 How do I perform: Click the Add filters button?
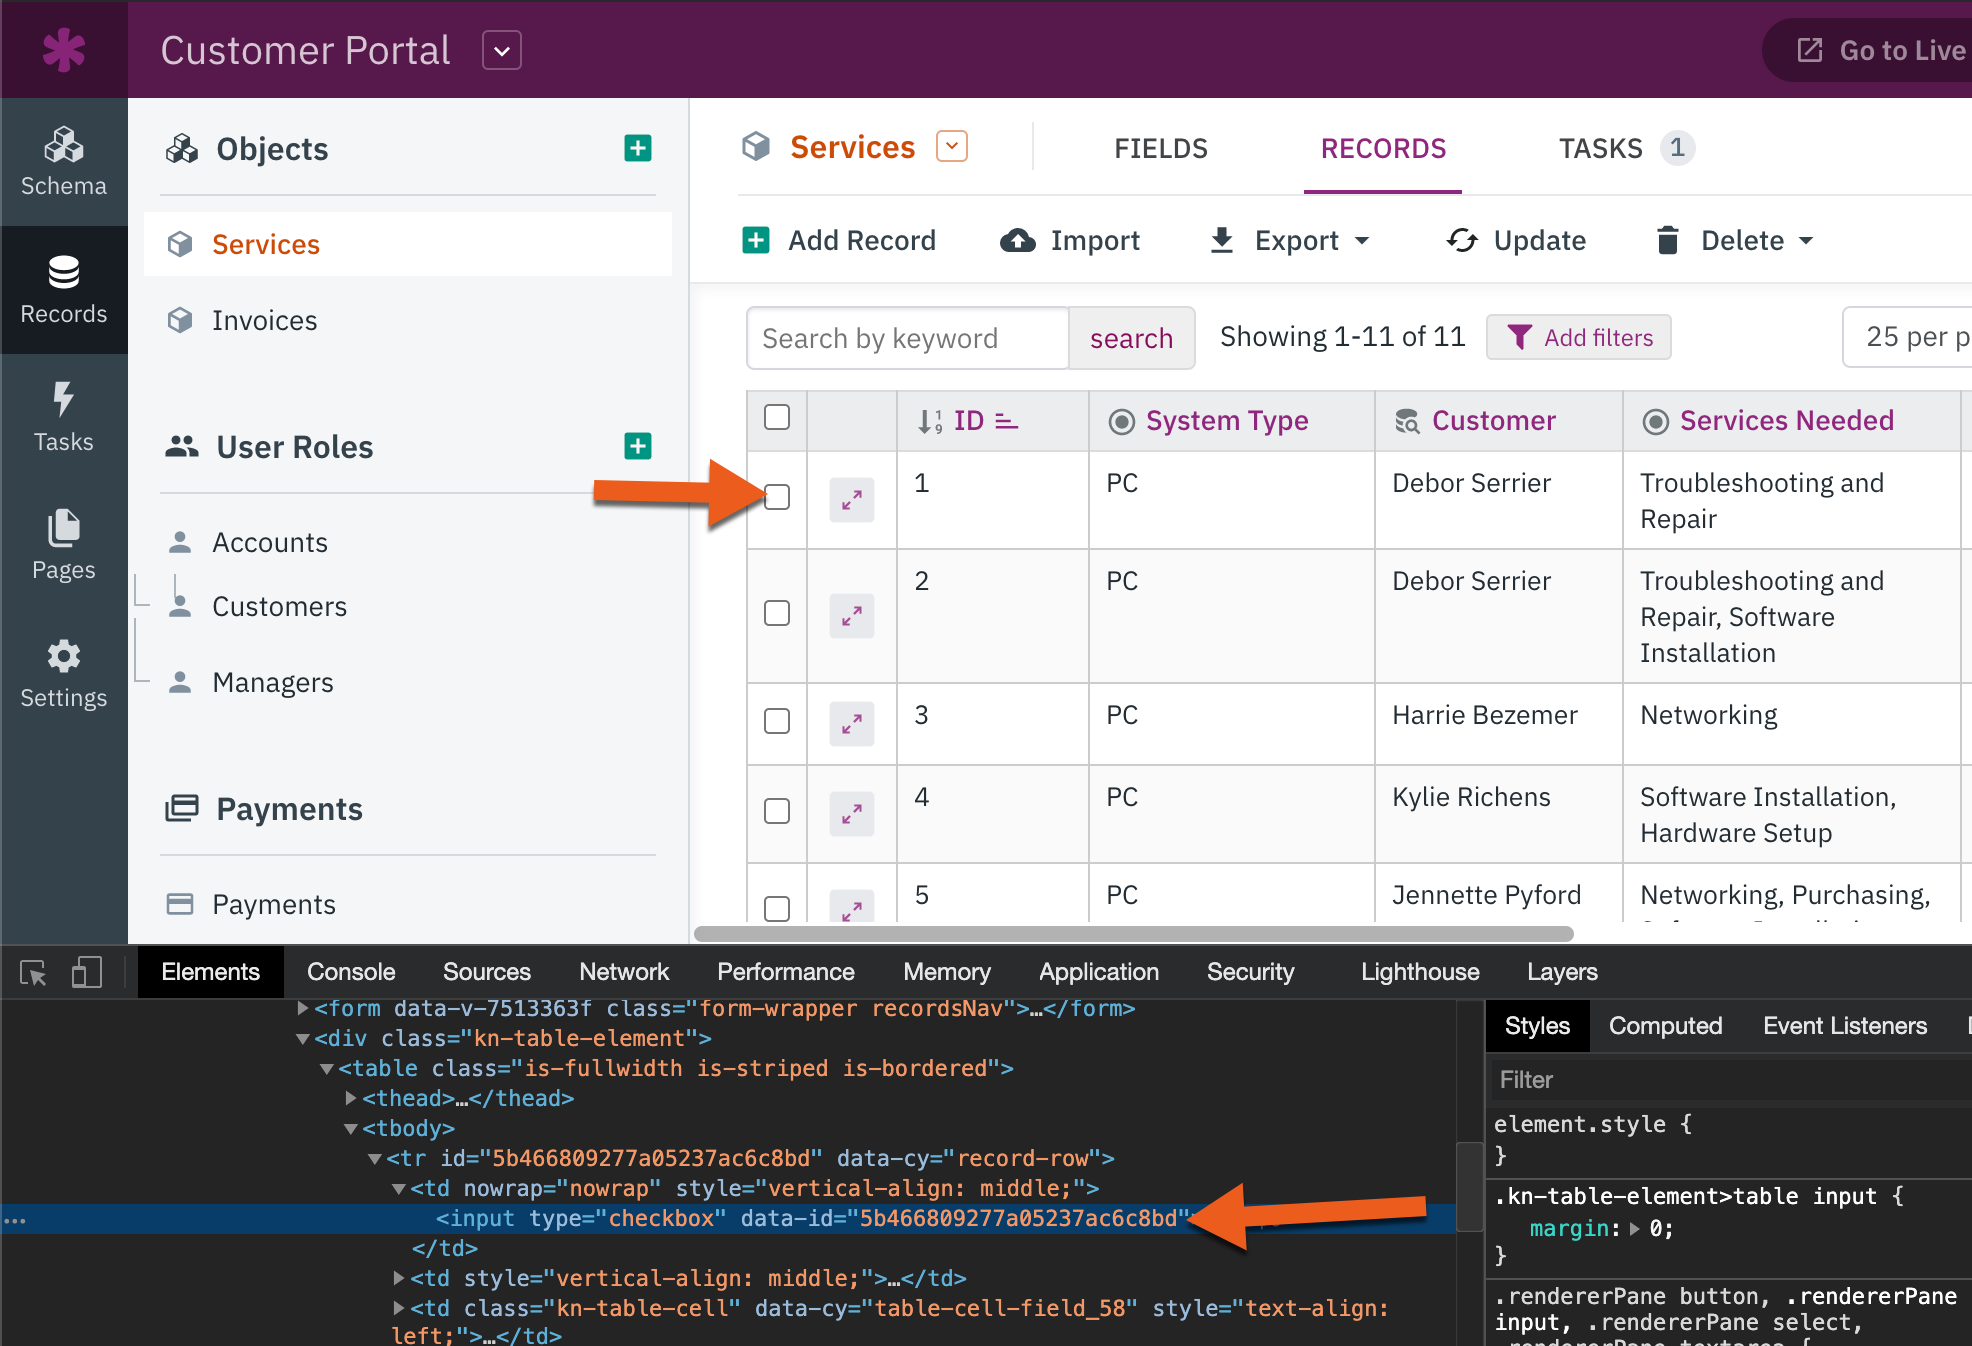point(1579,338)
